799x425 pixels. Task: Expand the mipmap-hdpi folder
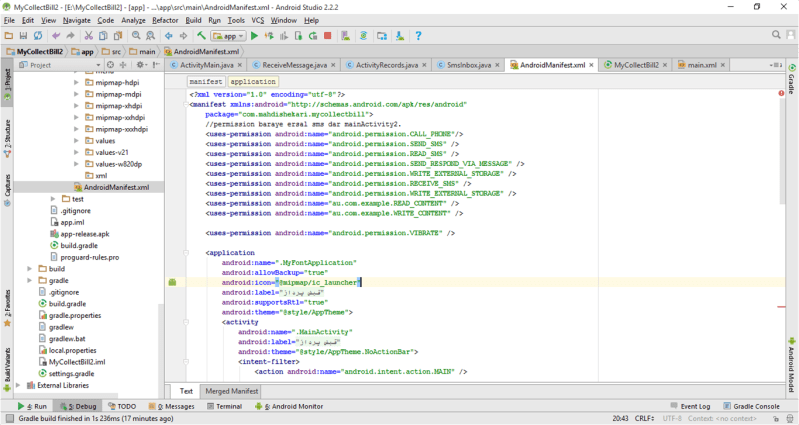pyautogui.click(x=76, y=83)
